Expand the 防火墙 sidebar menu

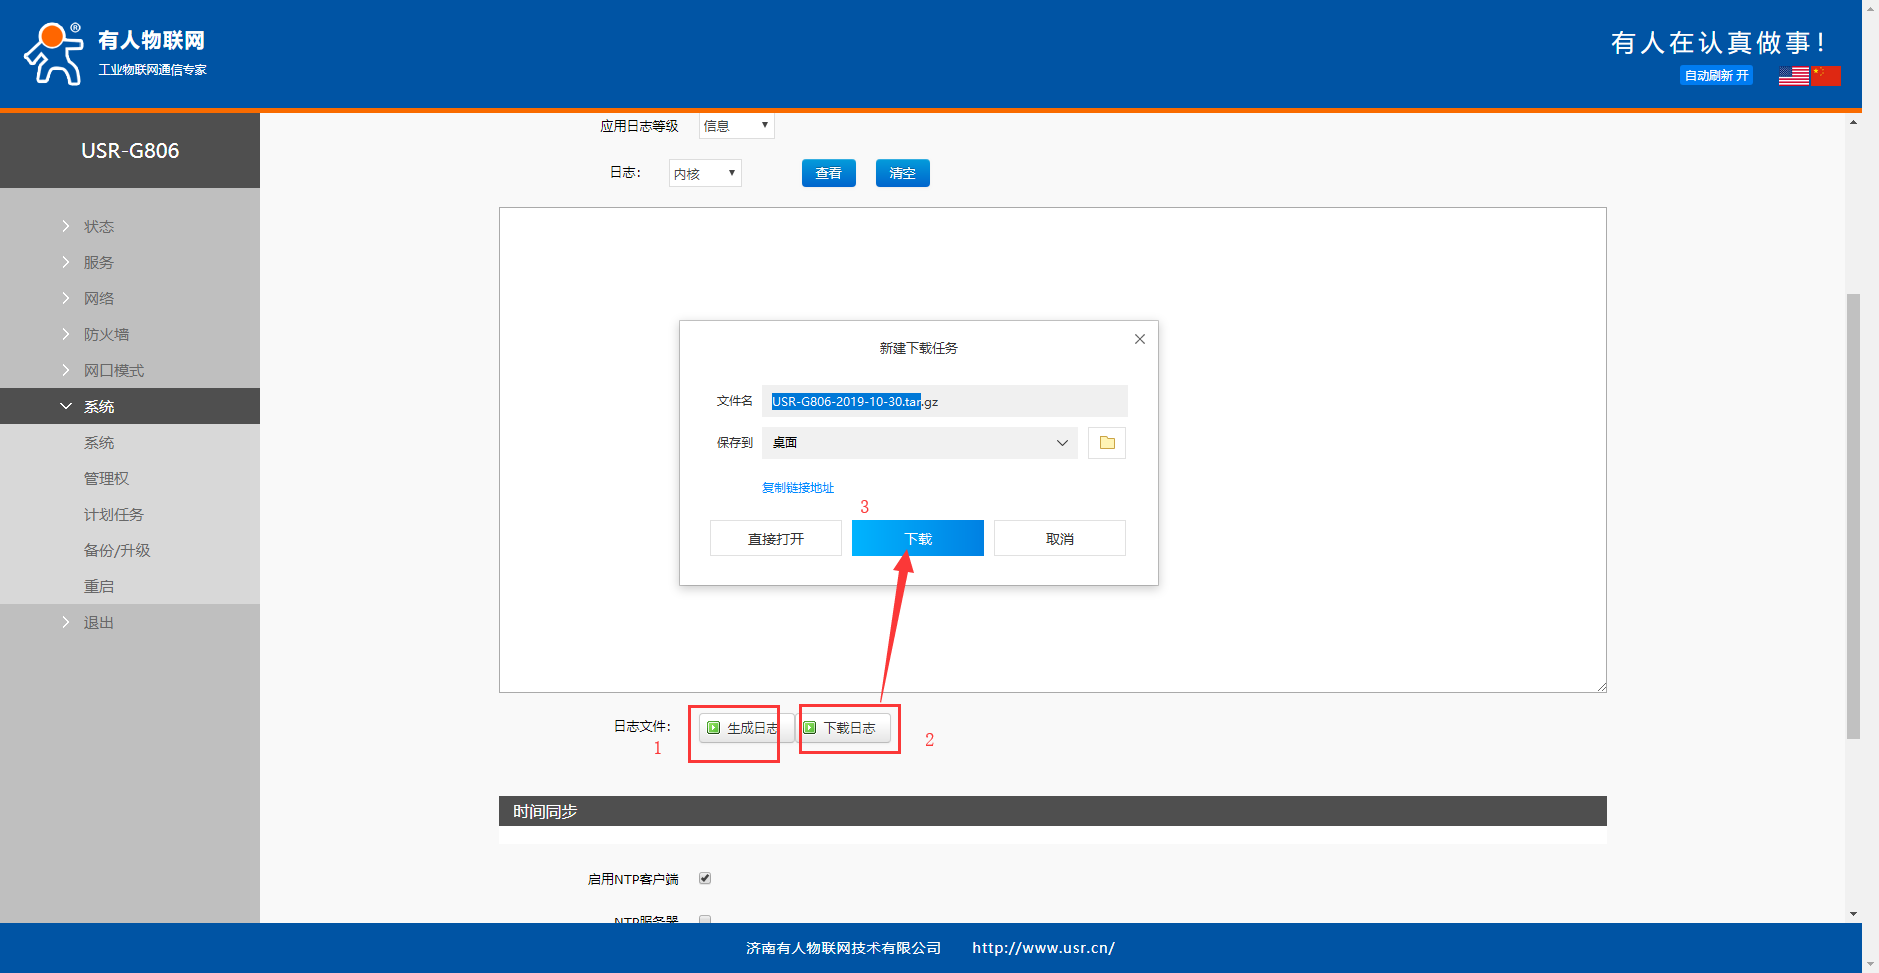(106, 334)
